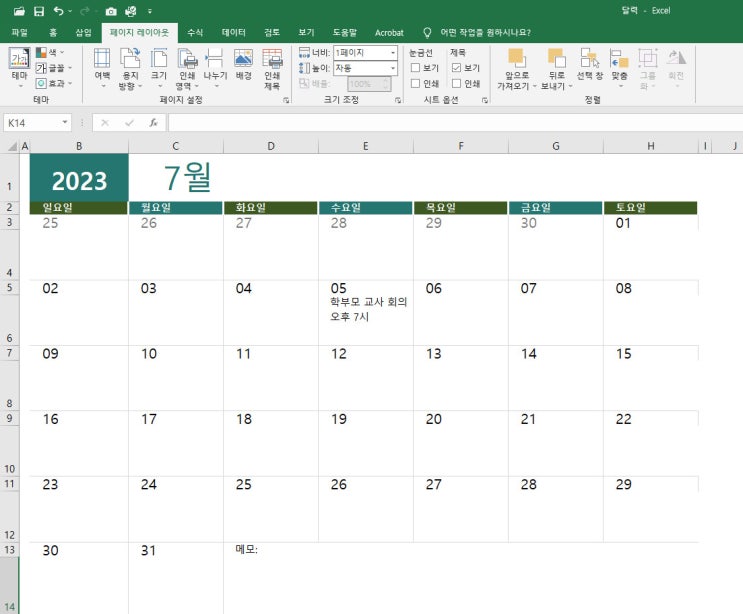Open theme Fonts (글꼴) menu
The height and width of the screenshot is (614, 743).
click(x=54, y=68)
